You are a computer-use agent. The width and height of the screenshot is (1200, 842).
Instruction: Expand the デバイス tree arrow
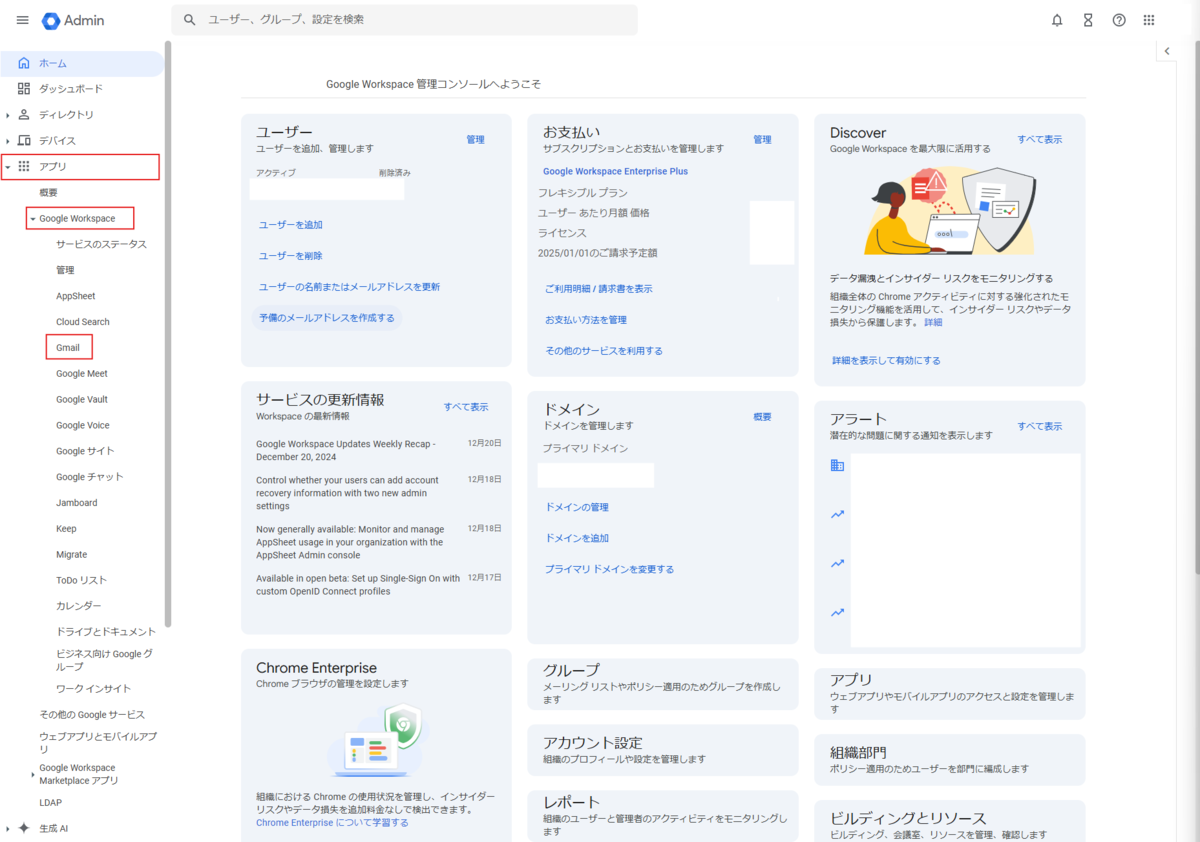(8, 141)
